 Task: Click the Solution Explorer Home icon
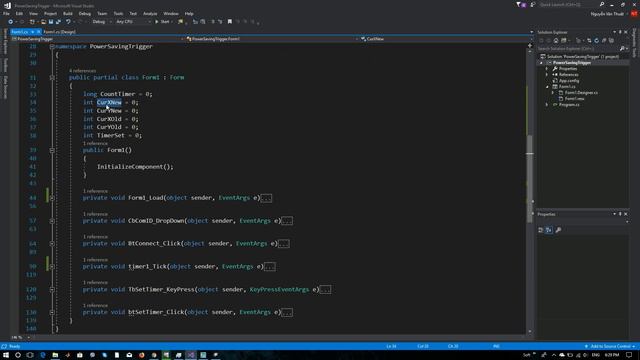[x=556, y=41]
